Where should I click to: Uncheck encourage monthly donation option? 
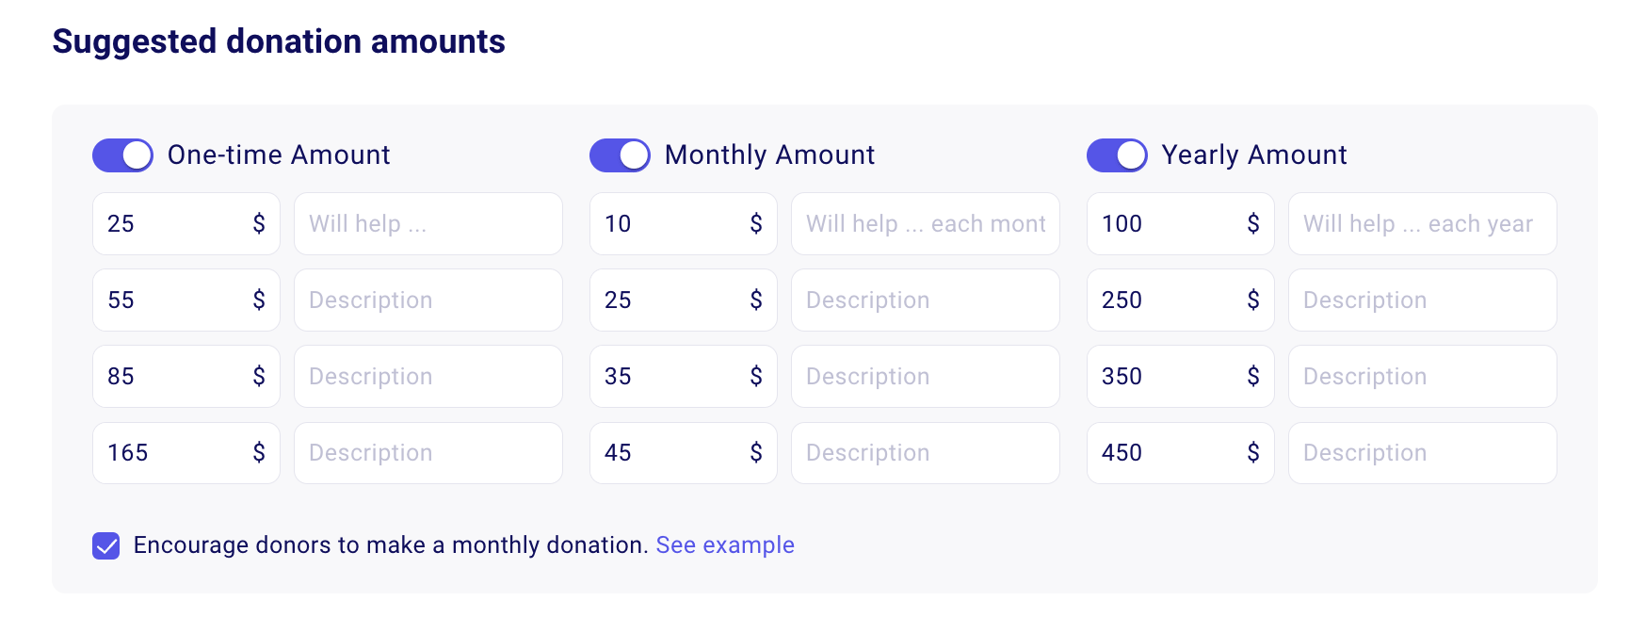tap(105, 546)
